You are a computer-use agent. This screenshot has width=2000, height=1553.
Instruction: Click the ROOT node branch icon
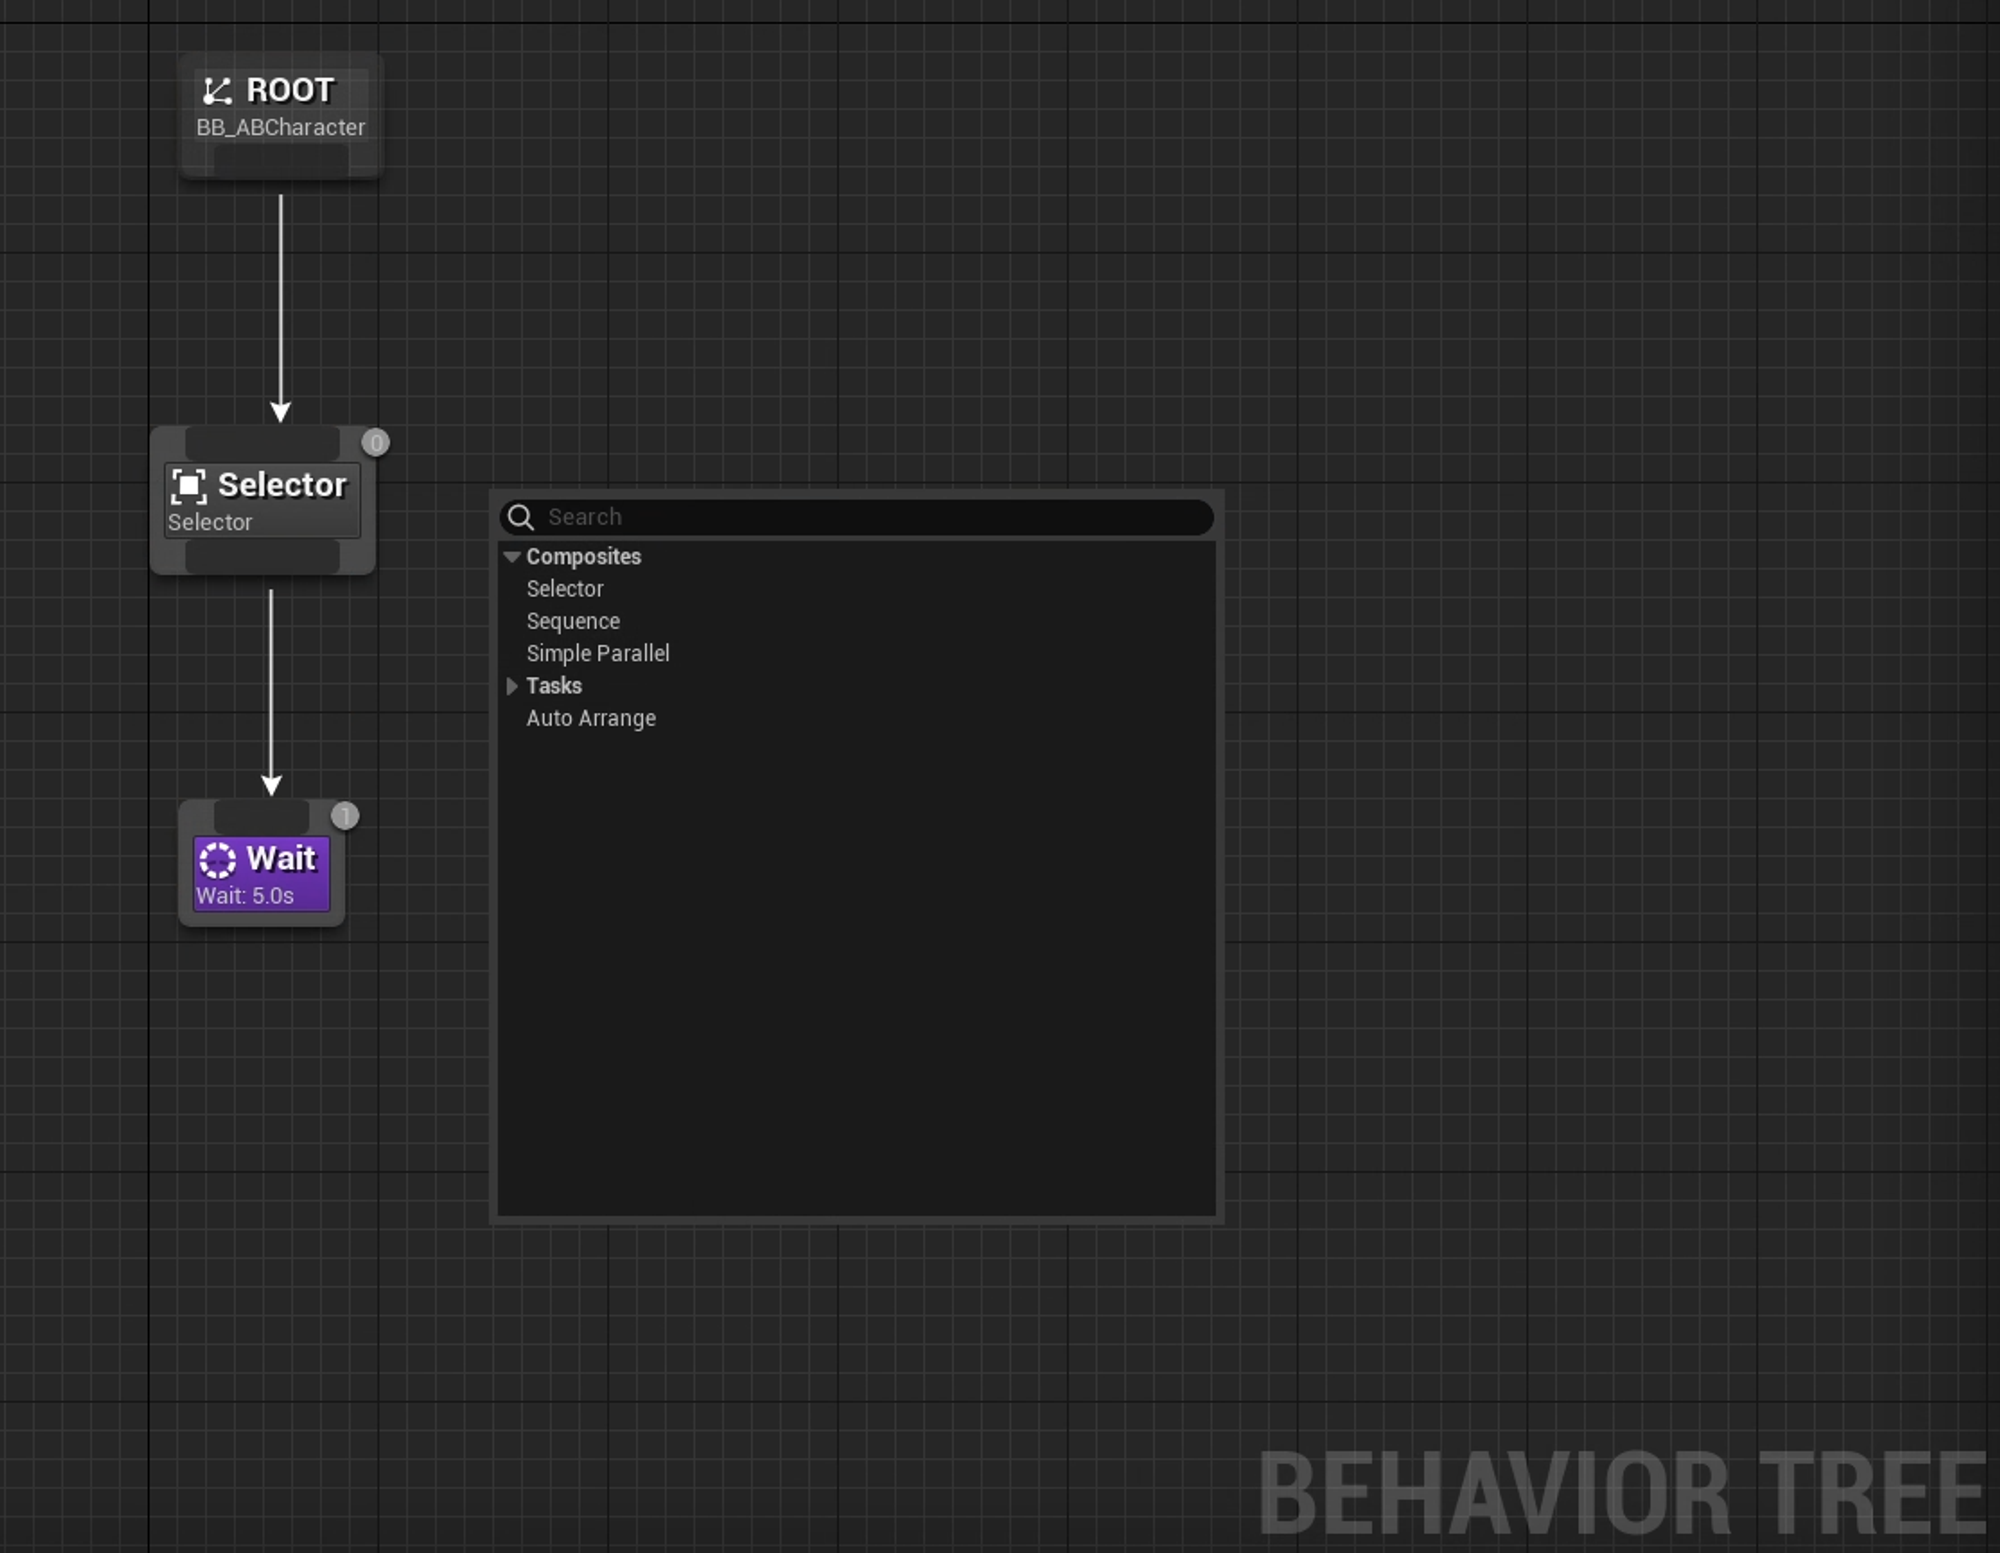pyautogui.click(x=217, y=91)
